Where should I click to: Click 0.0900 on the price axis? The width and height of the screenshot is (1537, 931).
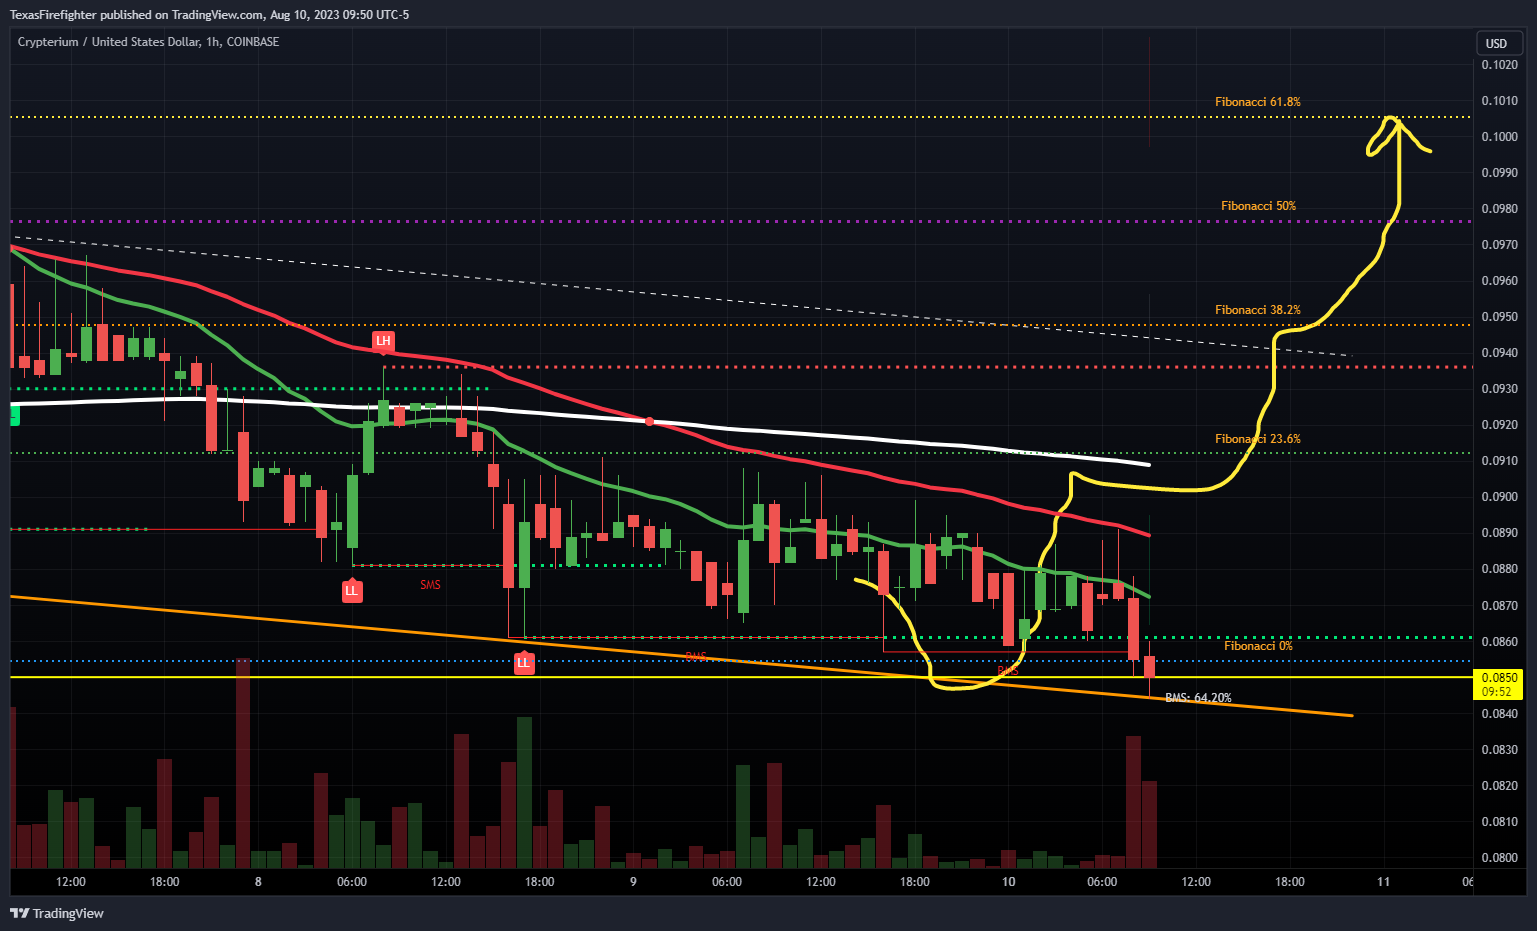pyautogui.click(x=1499, y=497)
